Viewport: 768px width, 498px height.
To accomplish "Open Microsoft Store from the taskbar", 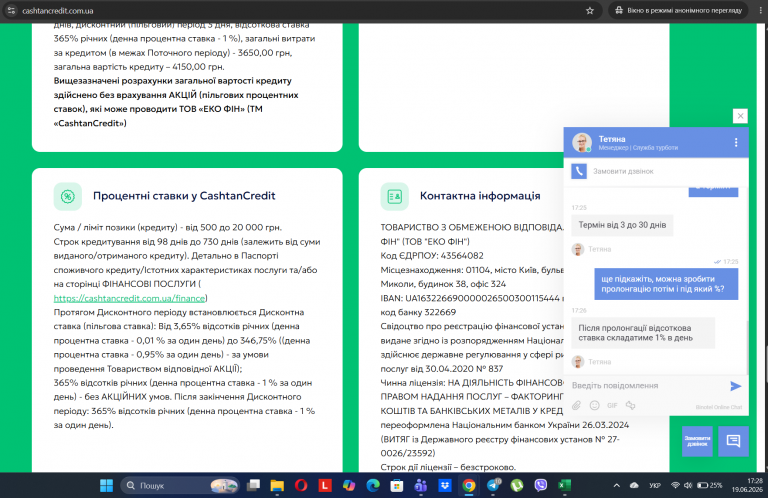I will pos(397,485).
